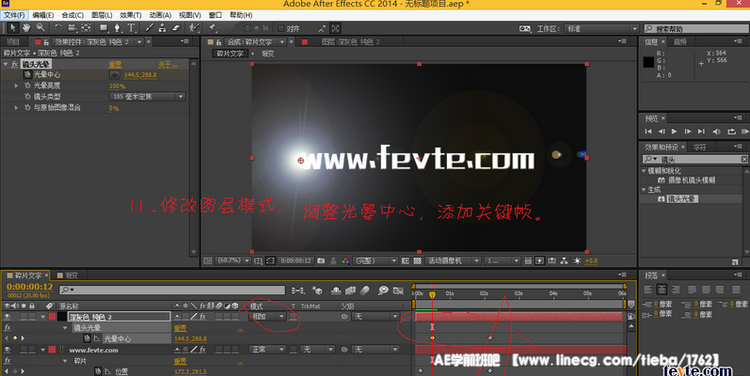This screenshot has height=376, width=750.
Task: Select the Puppet Pin tool
Action: pyautogui.click(x=212, y=28)
